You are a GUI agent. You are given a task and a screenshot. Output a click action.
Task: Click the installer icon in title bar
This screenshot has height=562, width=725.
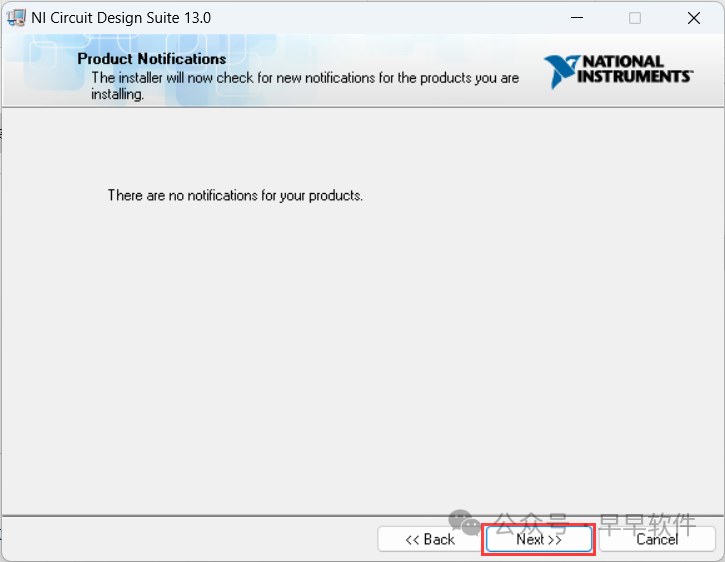[16, 18]
